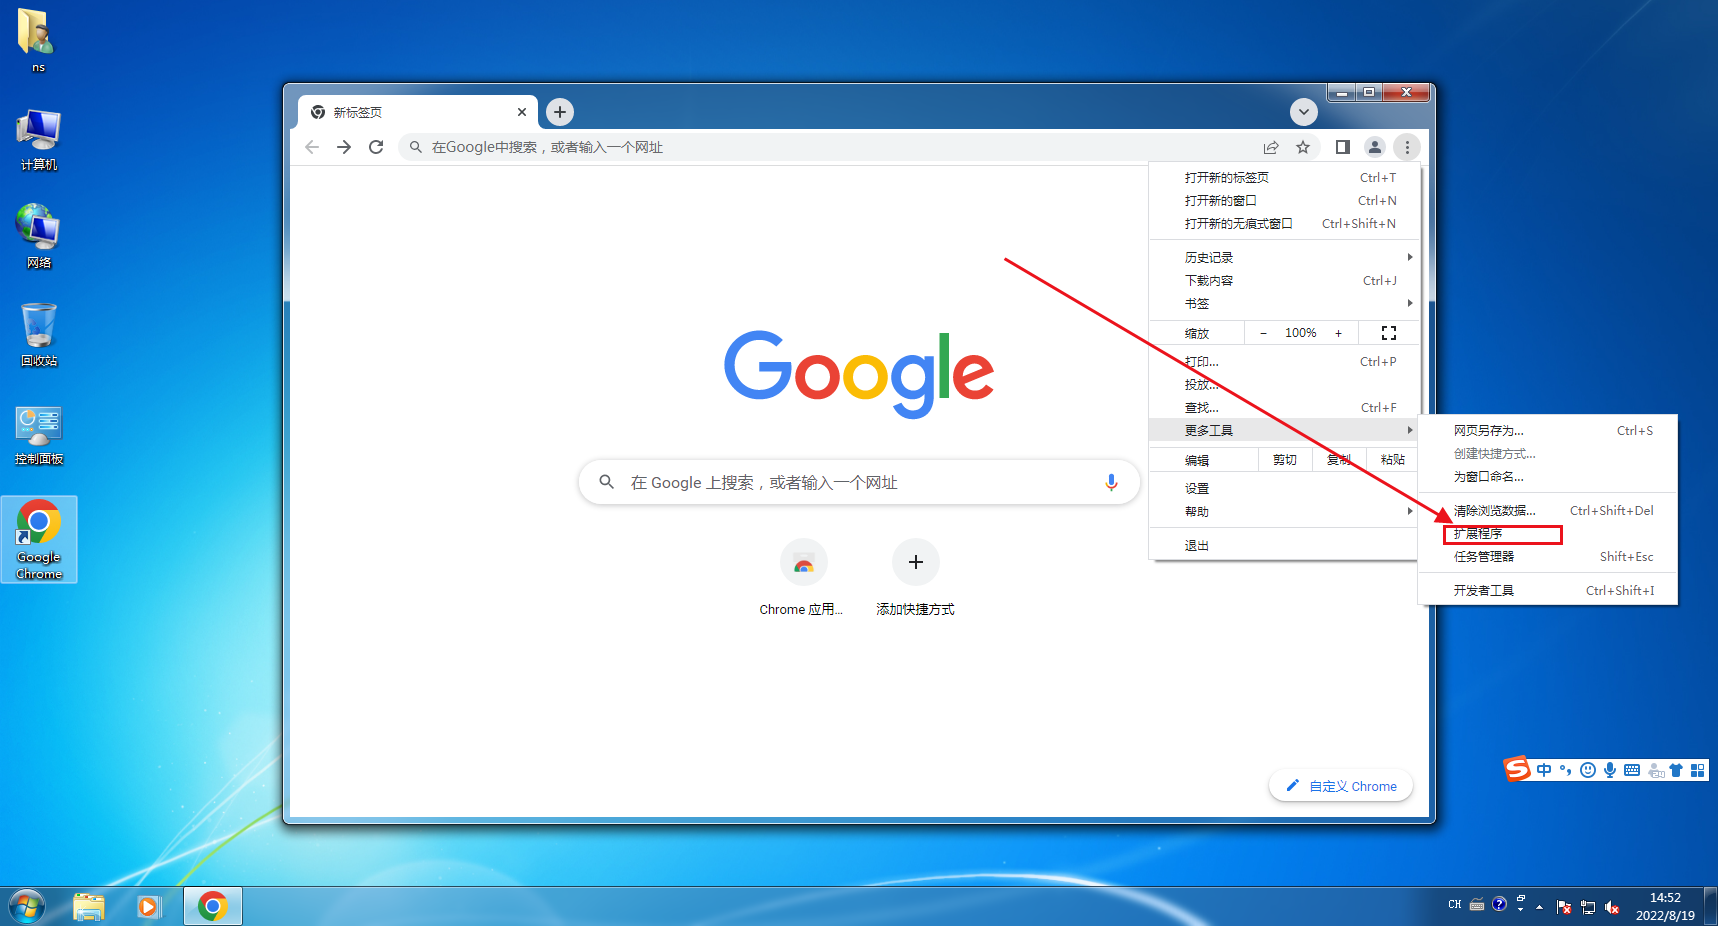1718x926 pixels.
Task: Click the Sogou S logo on input bar
Action: coord(1517,769)
